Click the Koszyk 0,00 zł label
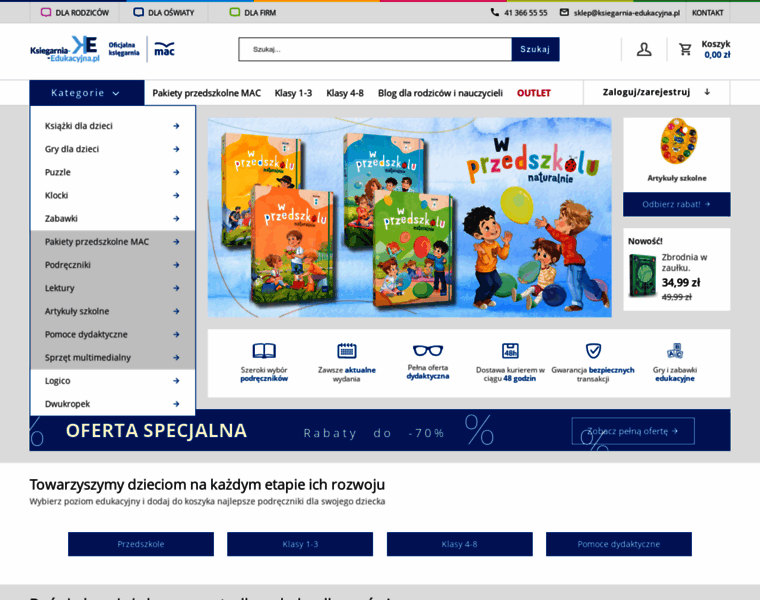This screenshot has width=760, height=600. click(x=716, y=49)
